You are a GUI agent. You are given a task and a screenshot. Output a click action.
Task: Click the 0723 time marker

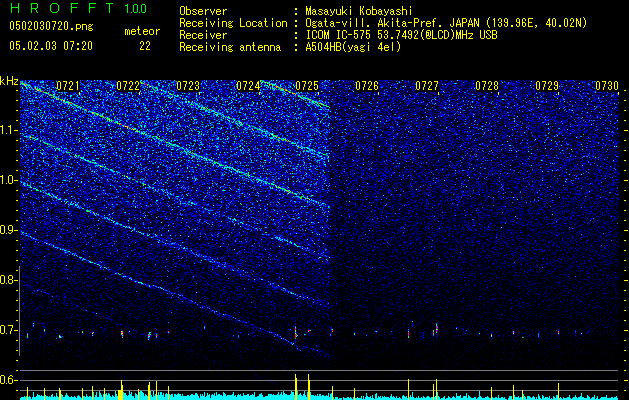188,86
